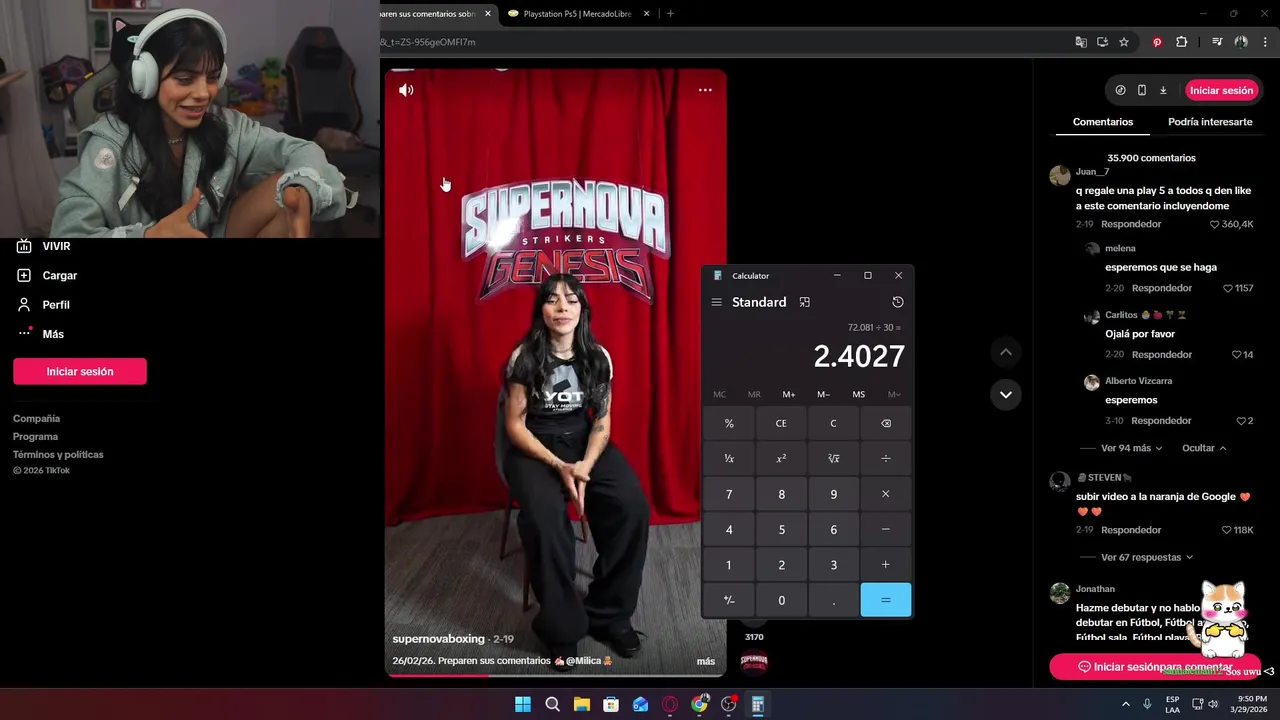Screen dimensions: 1280x720
Task: Collapse replies with Ocultar
Action: 1204,448
